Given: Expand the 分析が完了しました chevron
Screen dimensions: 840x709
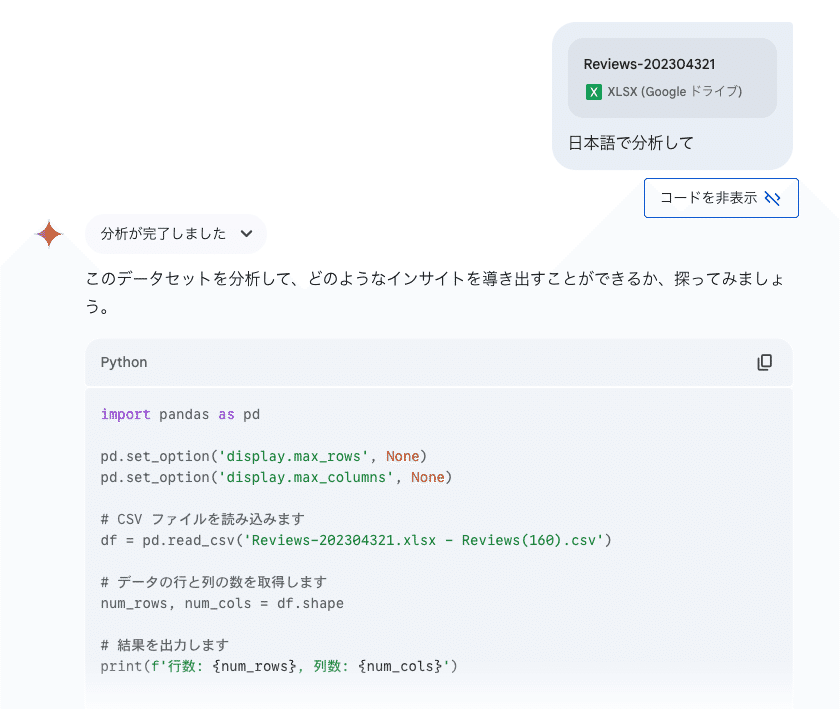Looking at the screenshot, I should pos(246,234).
